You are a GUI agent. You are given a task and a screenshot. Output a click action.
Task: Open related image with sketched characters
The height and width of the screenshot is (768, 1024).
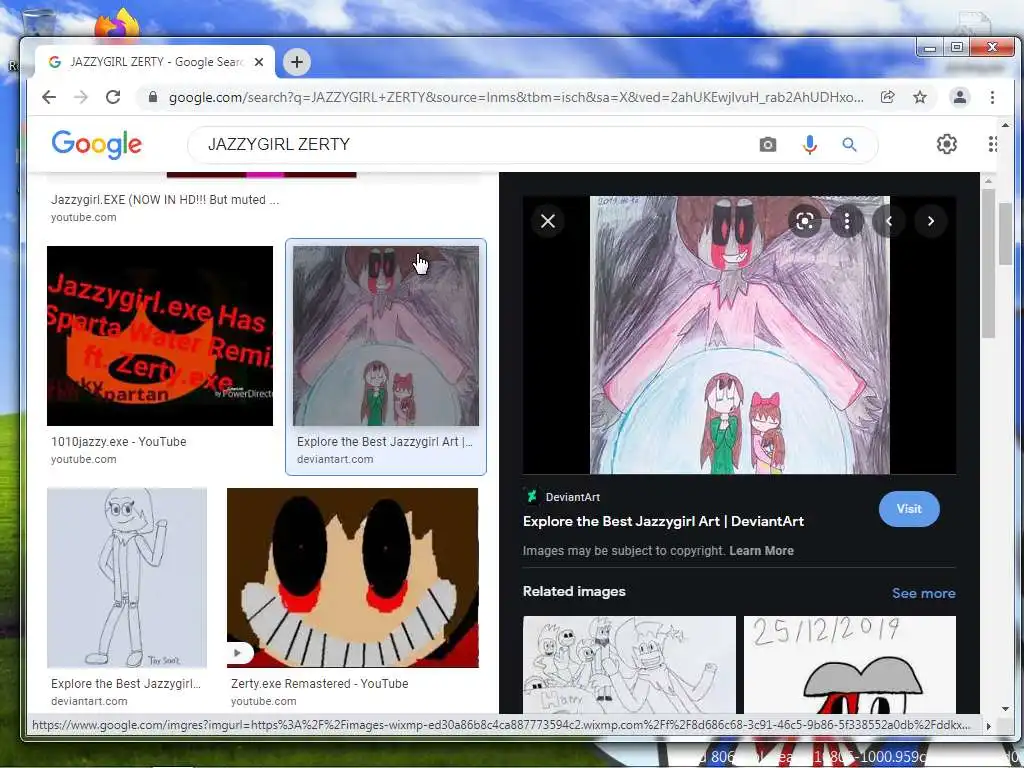629,665
